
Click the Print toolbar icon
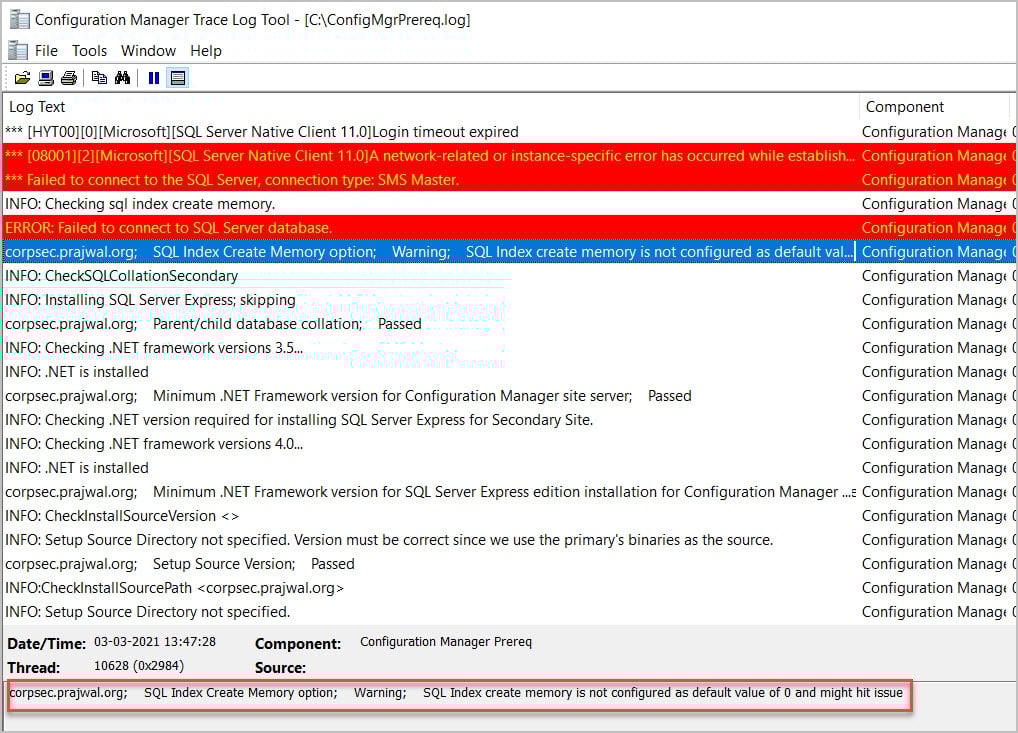point(69,79)
